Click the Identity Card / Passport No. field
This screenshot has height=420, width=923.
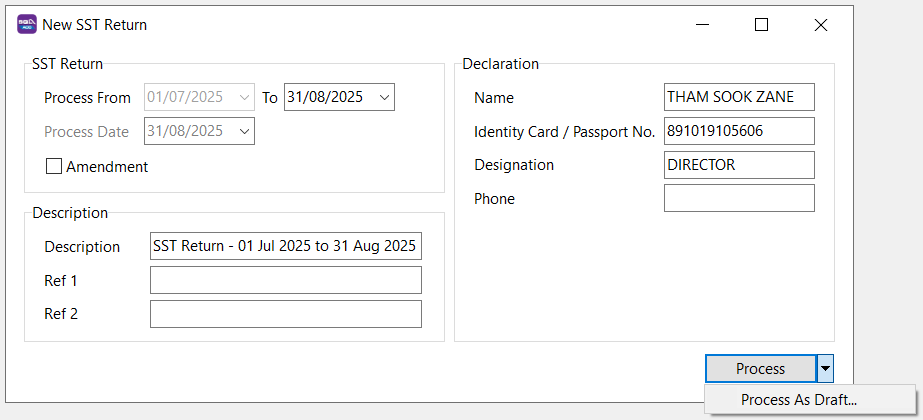738,131
